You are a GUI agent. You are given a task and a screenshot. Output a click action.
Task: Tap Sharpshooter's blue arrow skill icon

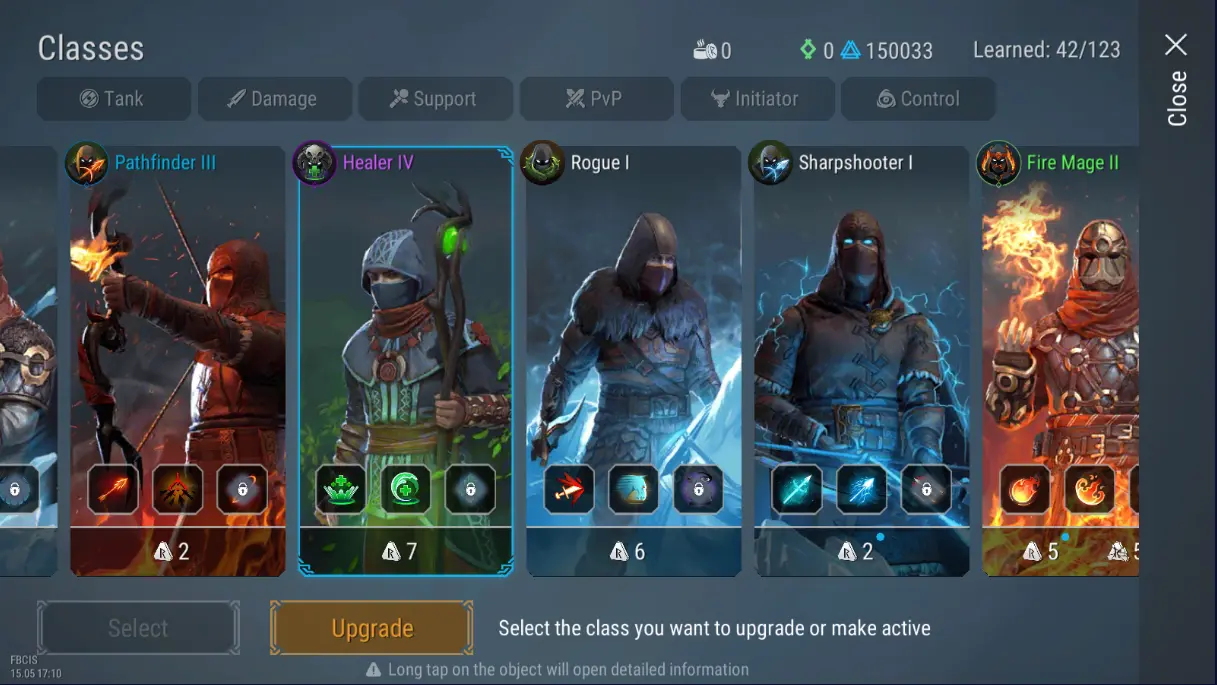[797, 489]
